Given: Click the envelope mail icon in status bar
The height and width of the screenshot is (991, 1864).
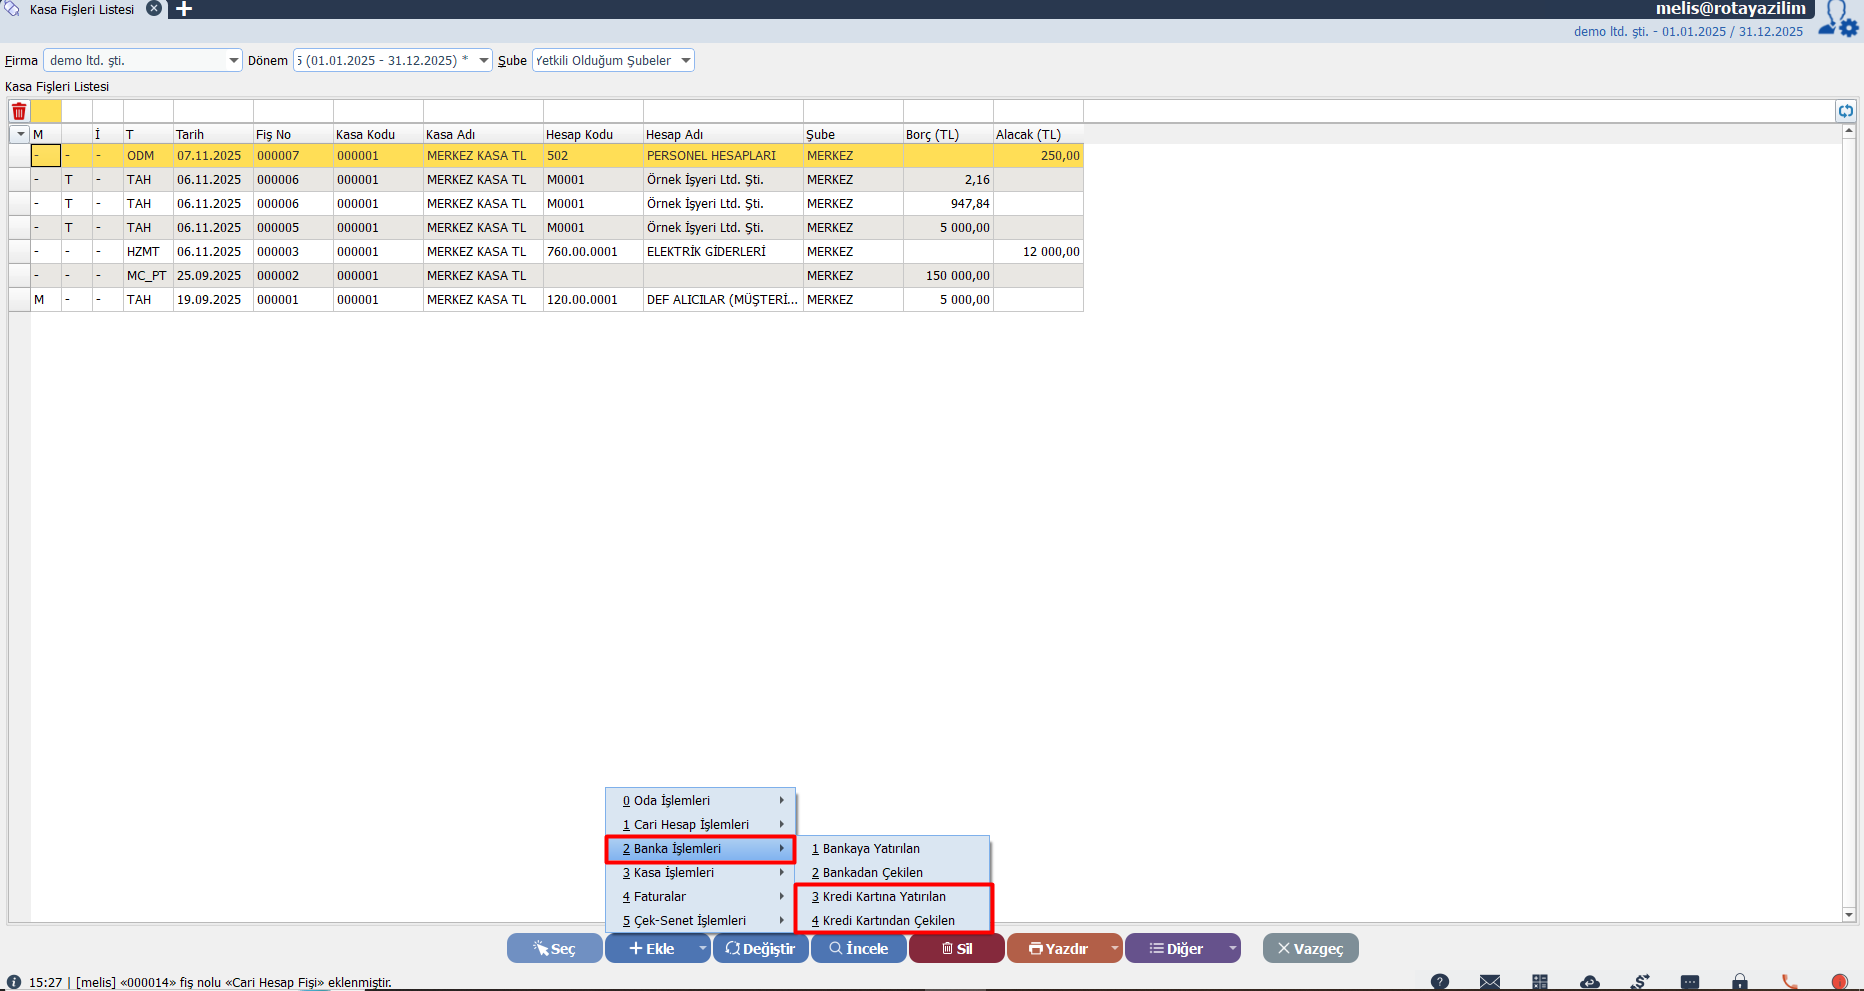Looking at the screenshot, I should (x=1490, y=982).
